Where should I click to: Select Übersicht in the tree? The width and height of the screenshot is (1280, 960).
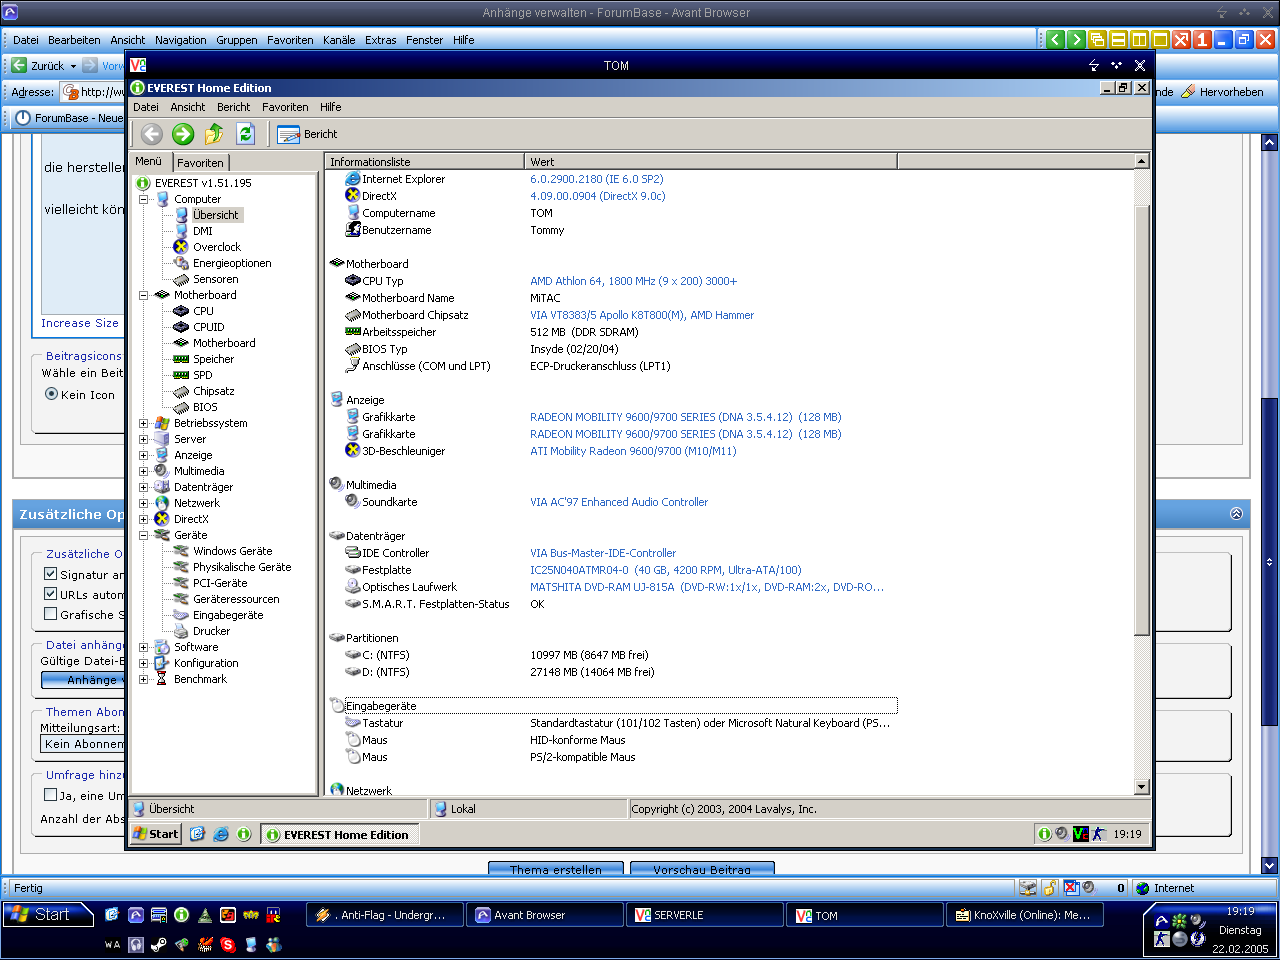coord(216,215)
